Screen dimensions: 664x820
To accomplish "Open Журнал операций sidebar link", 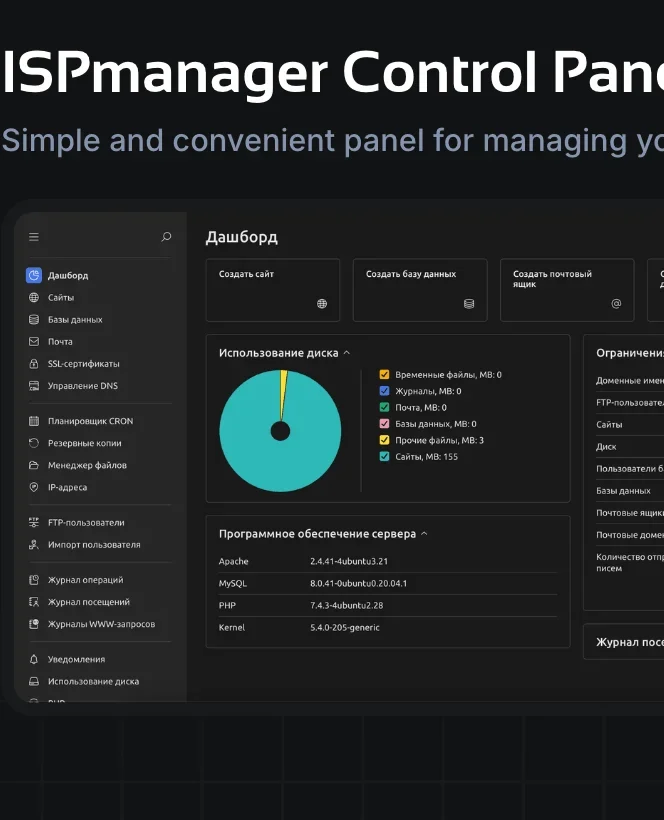I will coord(86,580).
